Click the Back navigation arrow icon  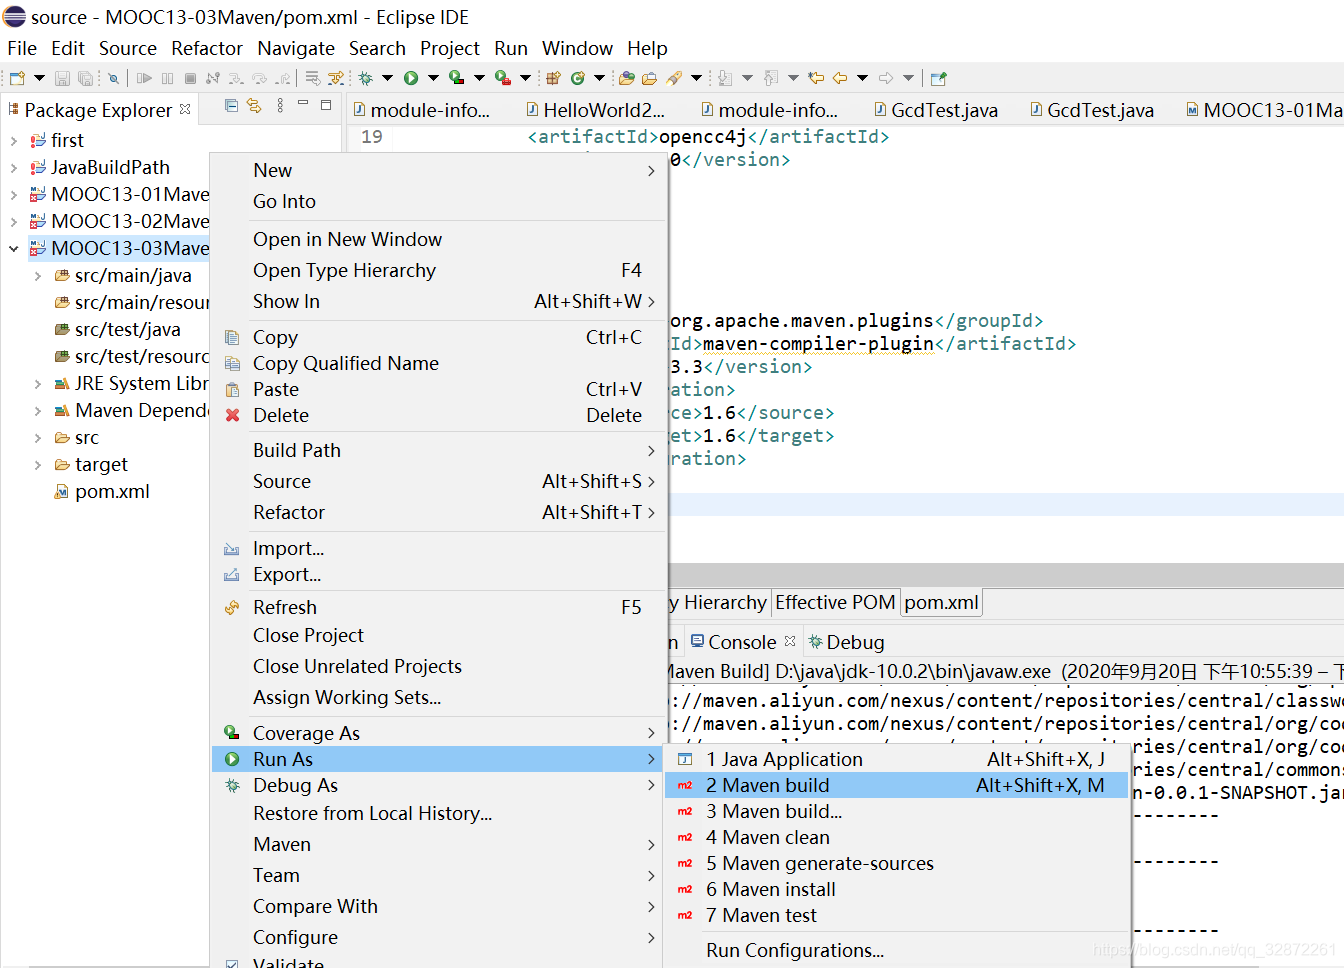840,78
